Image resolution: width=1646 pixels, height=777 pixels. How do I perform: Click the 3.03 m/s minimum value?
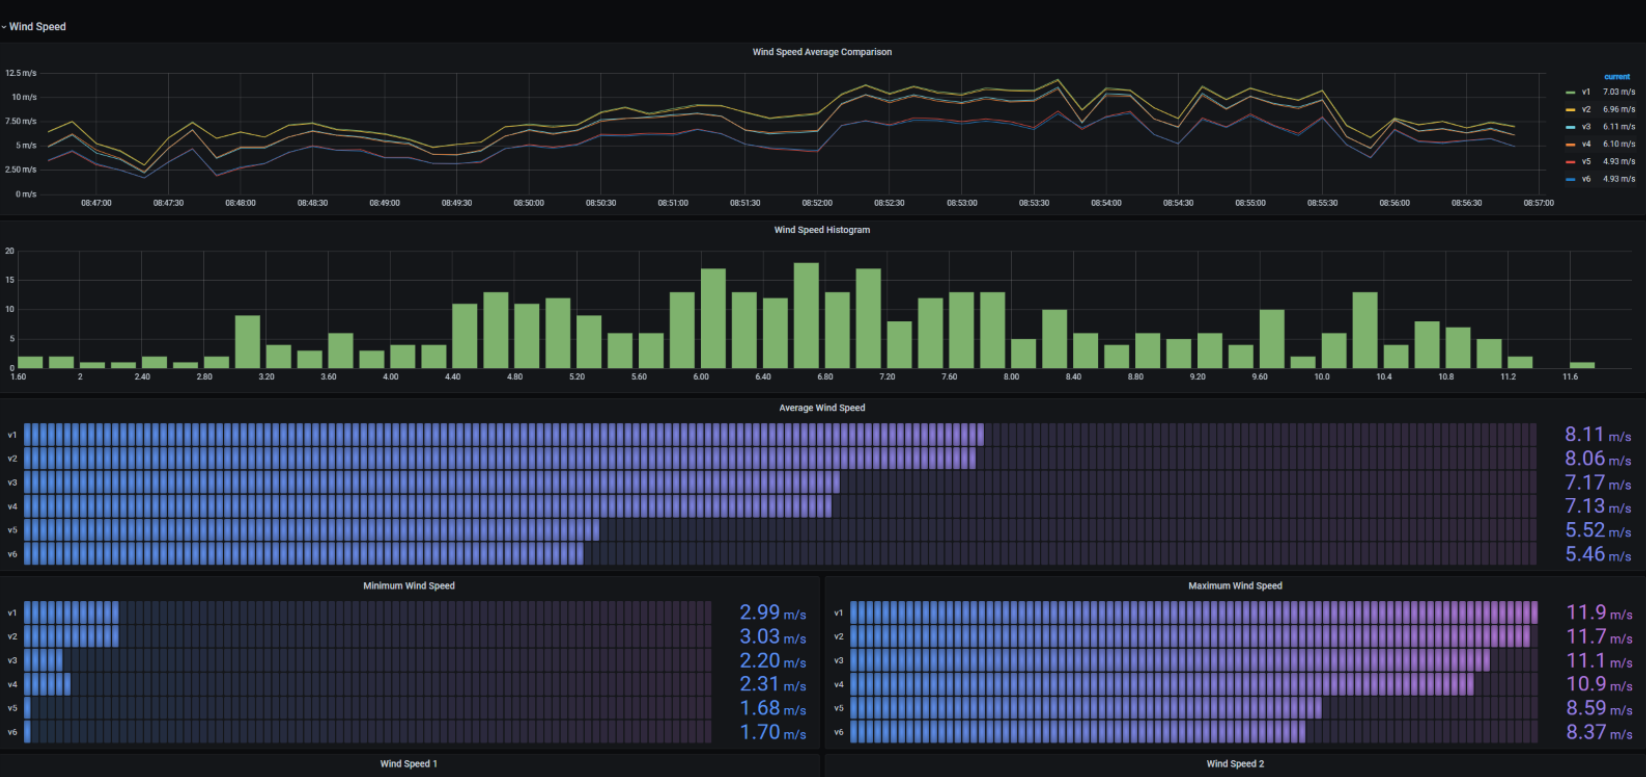point(773,637)
